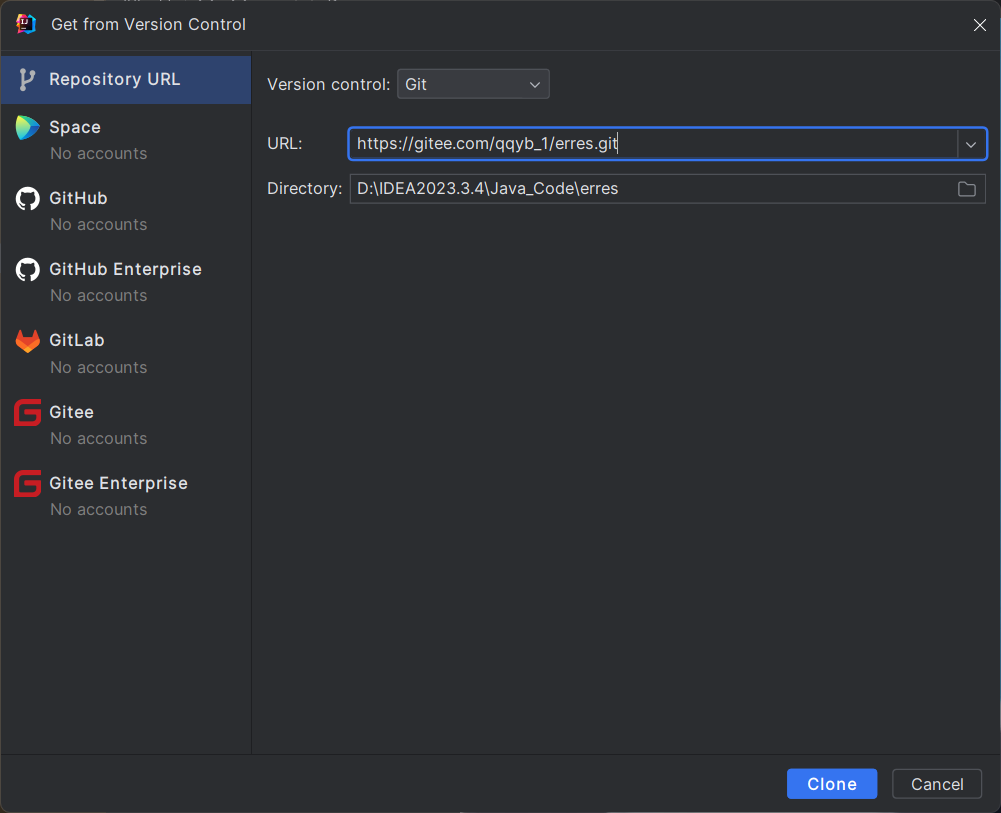Click the IntelliJ IDEA logo in title bar

pyautogui.click(x=26, y=24)
